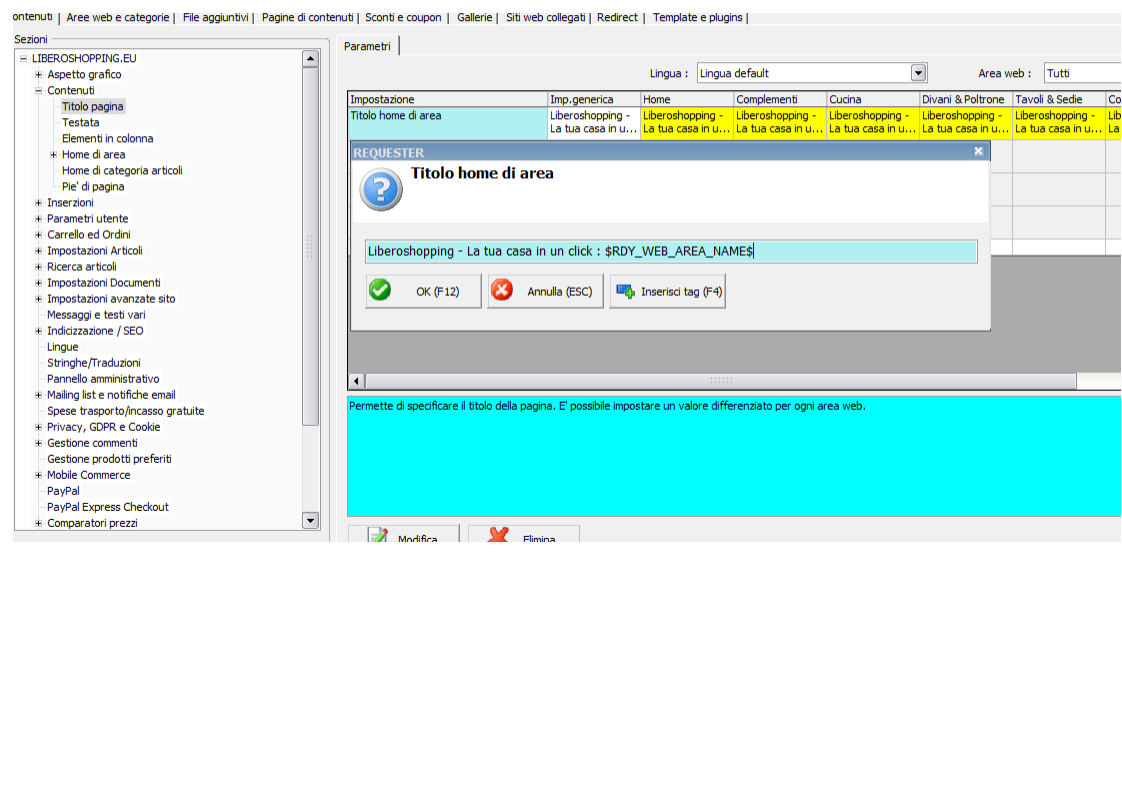Select PayPal Express Checkout item
Viewport: 1122px width, 793px height.
coord(107,507)
